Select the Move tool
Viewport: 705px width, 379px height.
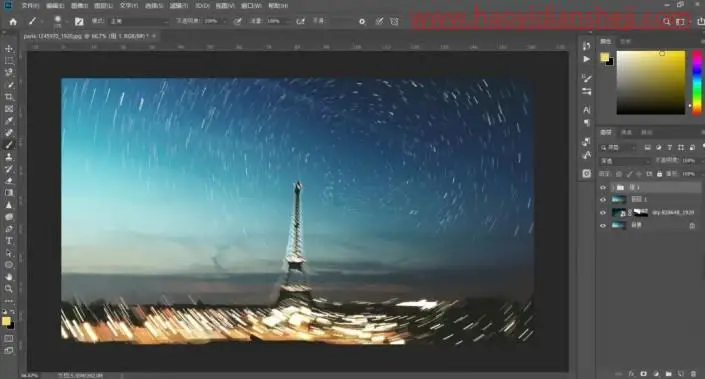[x=9, y=49]
